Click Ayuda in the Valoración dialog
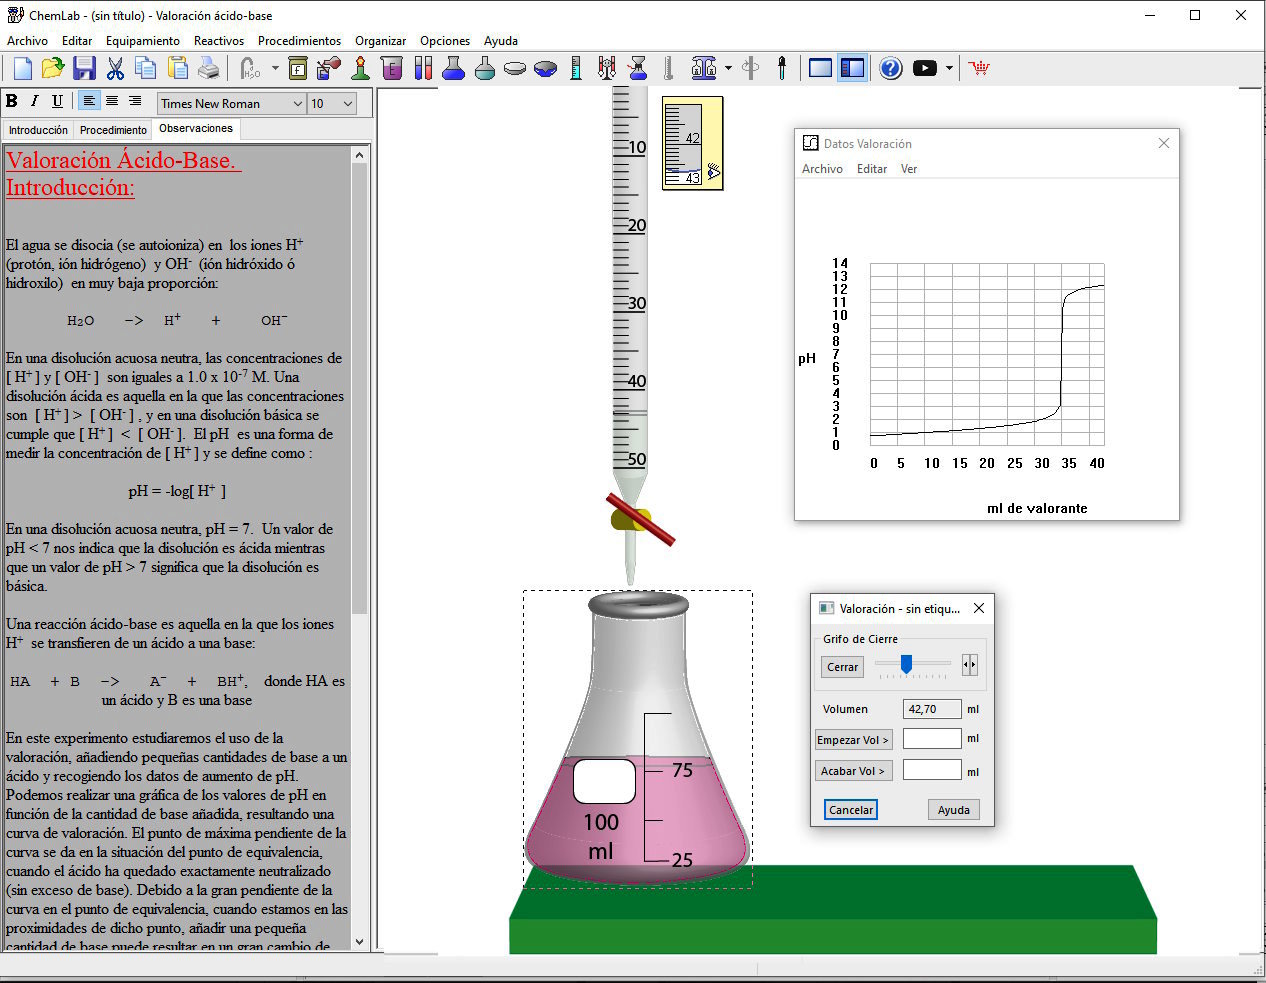This screenshot has height=983, width=1266. tap(954, 810)
